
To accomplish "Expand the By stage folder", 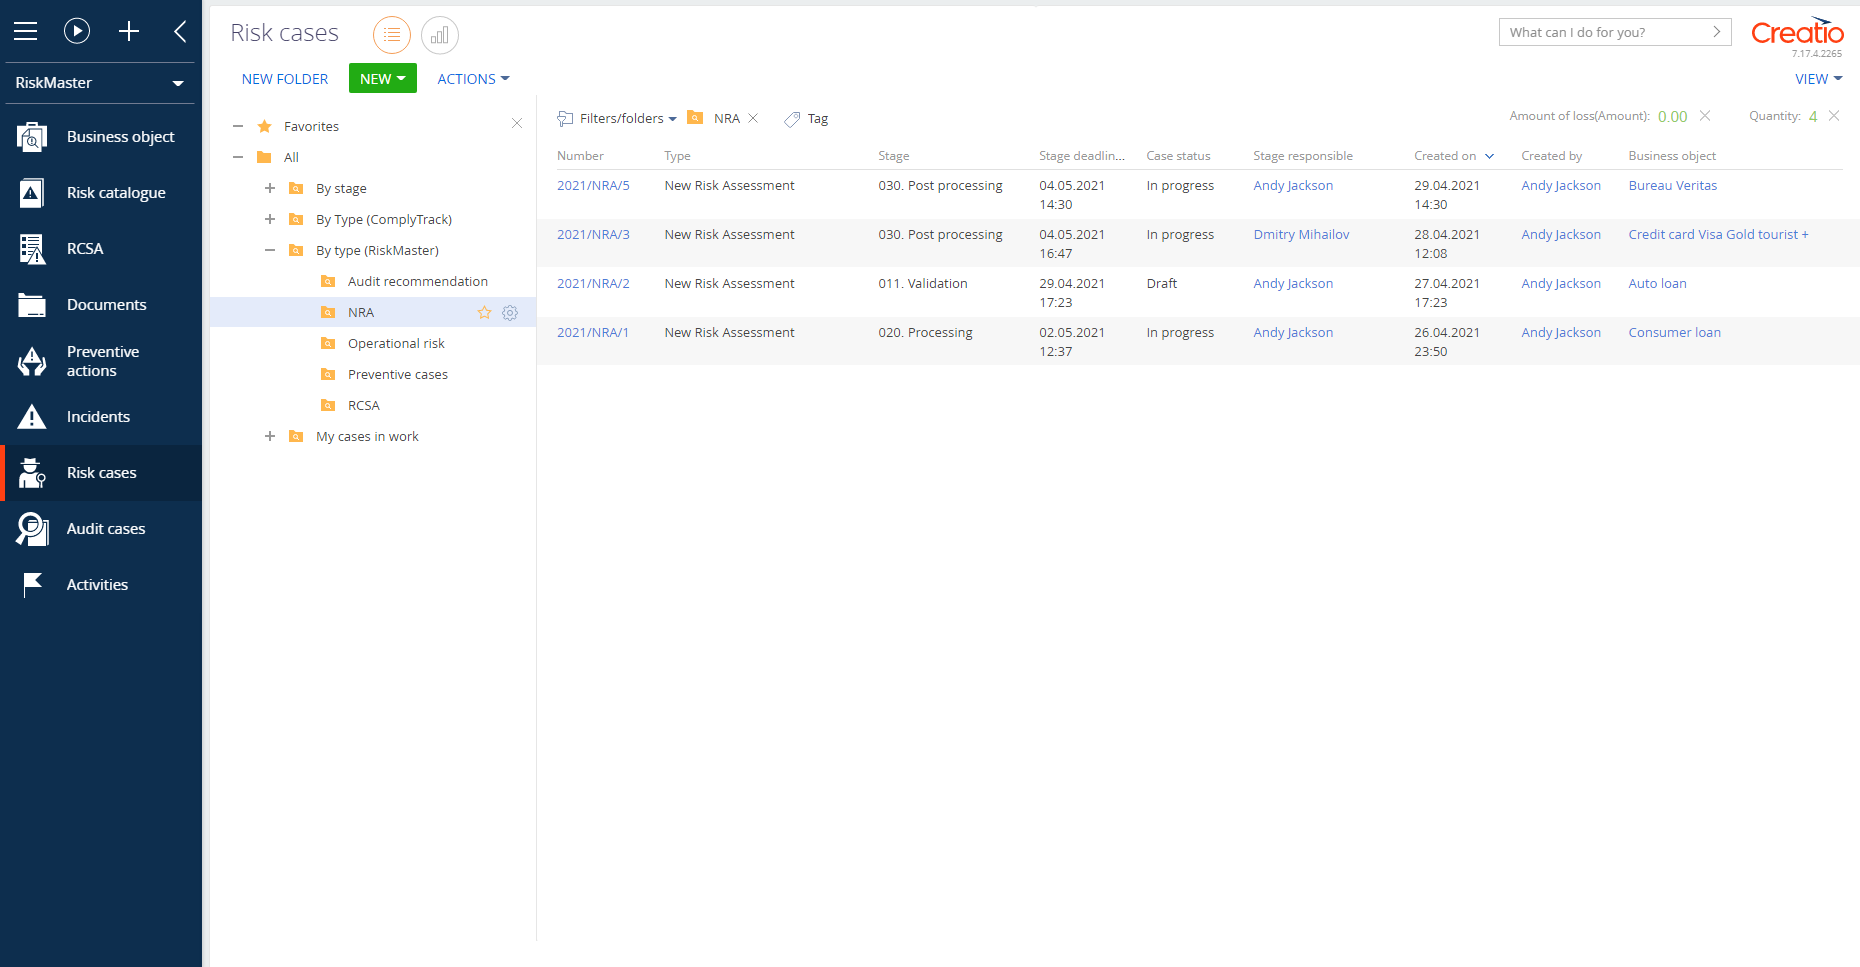I will [270, 188].
